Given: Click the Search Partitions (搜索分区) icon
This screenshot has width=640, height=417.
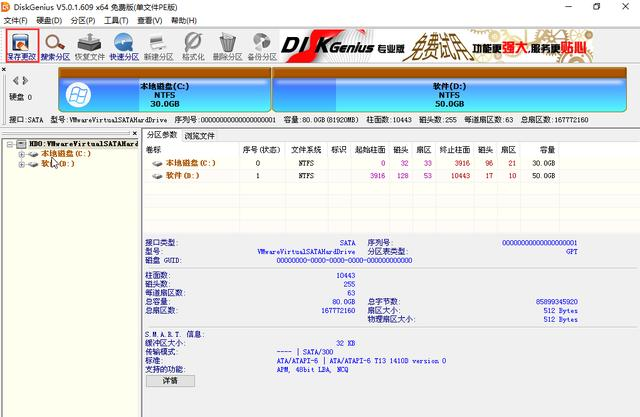Looking at the screenshot, I should 56,45.
